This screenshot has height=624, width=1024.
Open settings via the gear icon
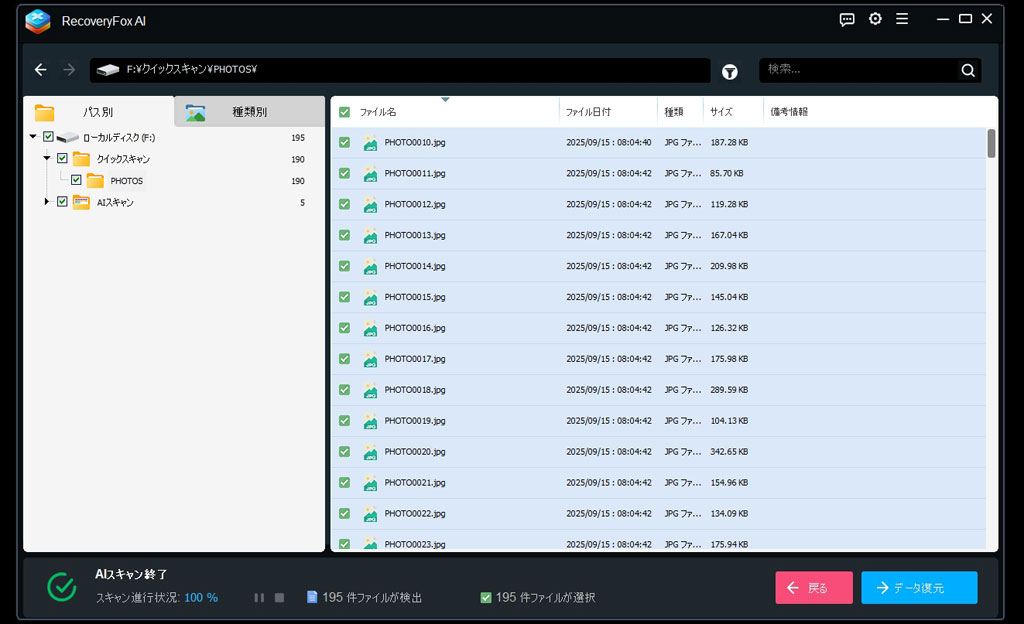875,19
